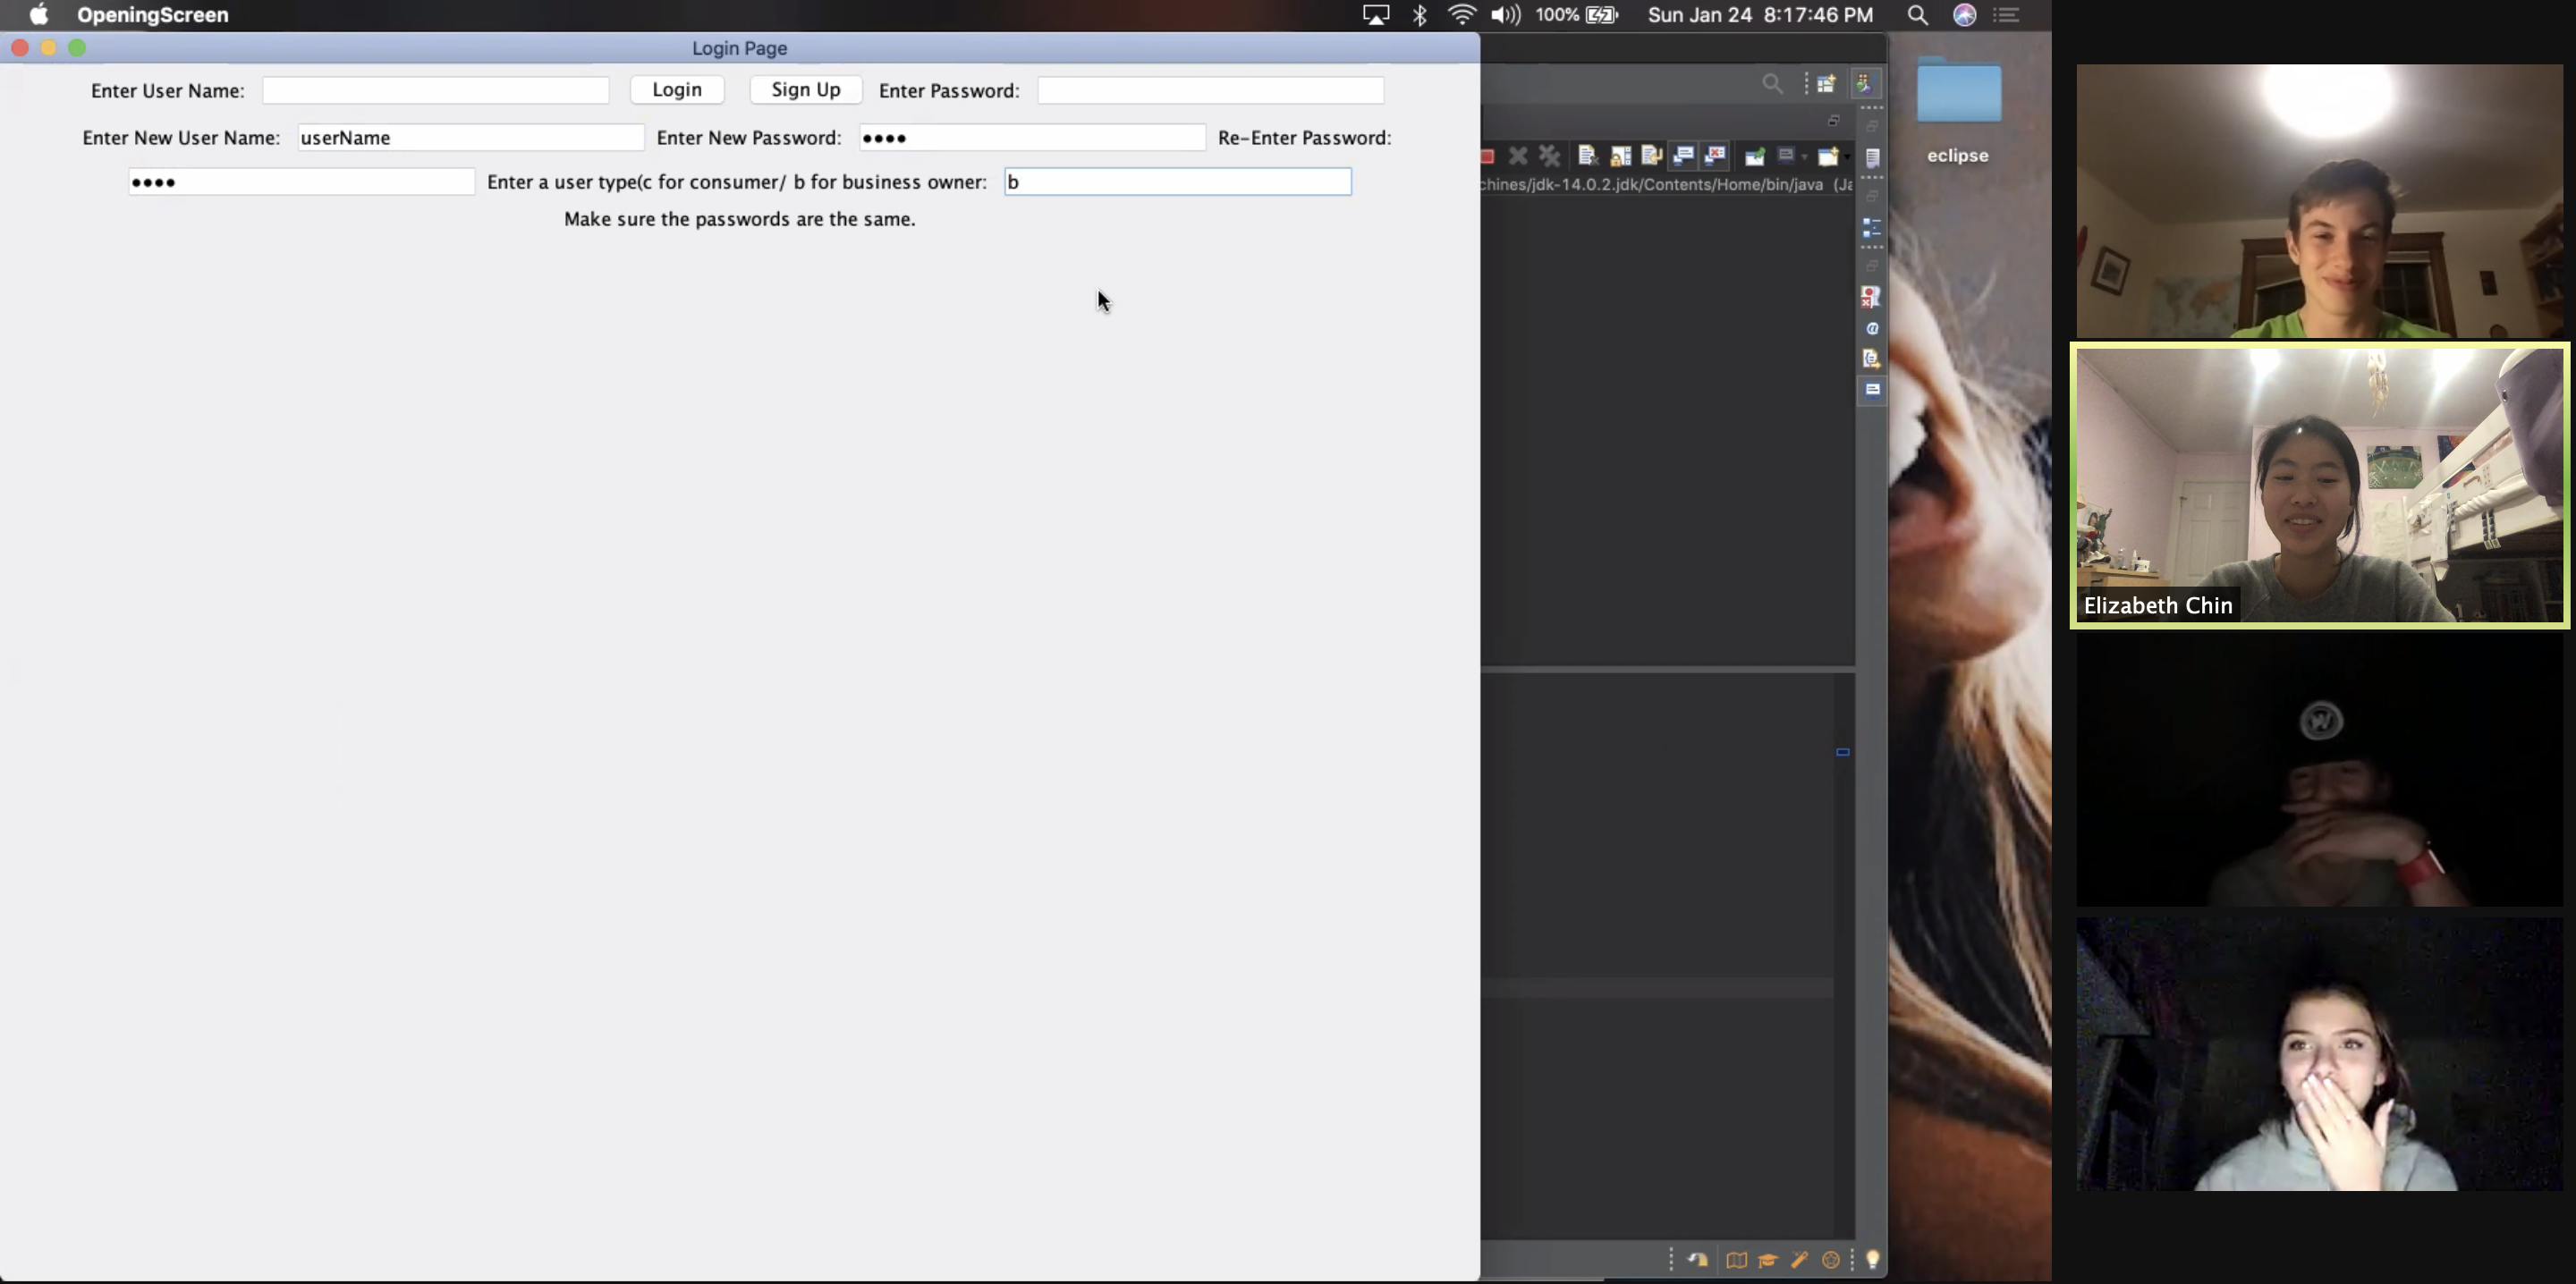The height and width of the screenshot is (1284, 2576).
Task: Click the lightbulb tip icon
Action: point(1873,1260)
